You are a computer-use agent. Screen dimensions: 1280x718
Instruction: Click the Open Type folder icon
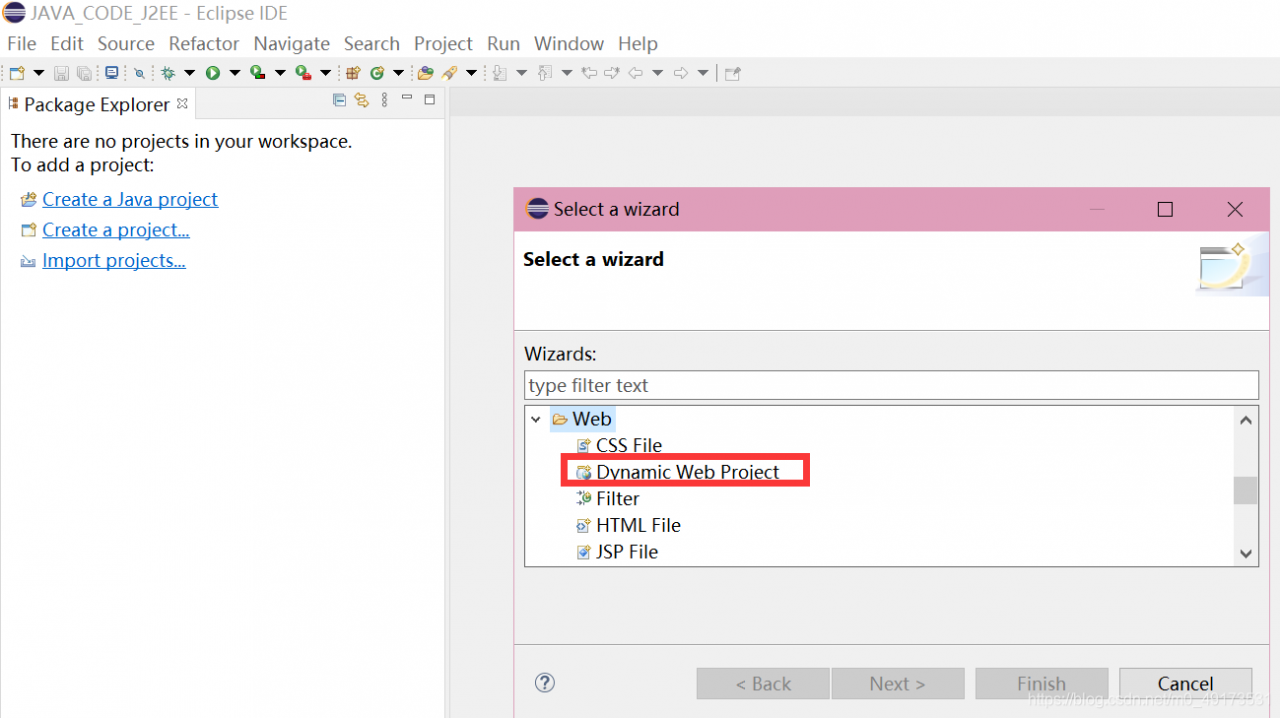pyautogui.click(x=426, y=73)
